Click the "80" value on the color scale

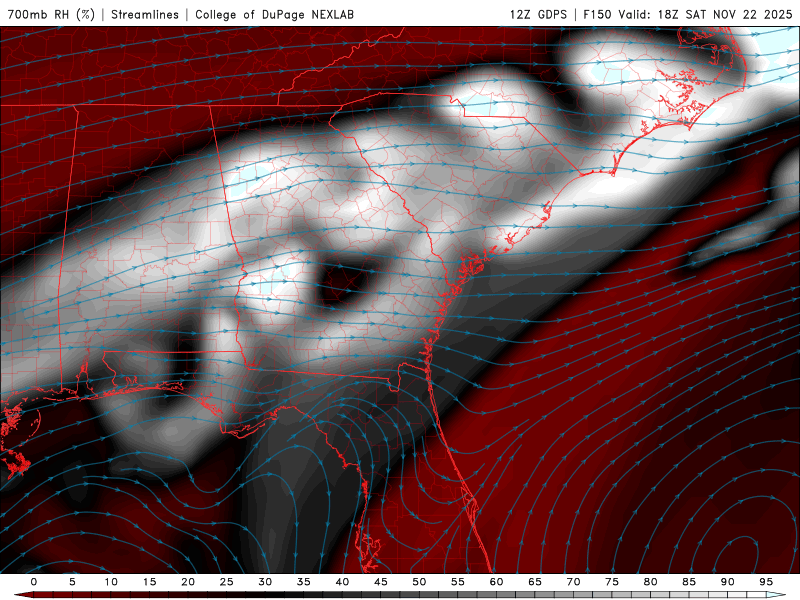(650, 582)
